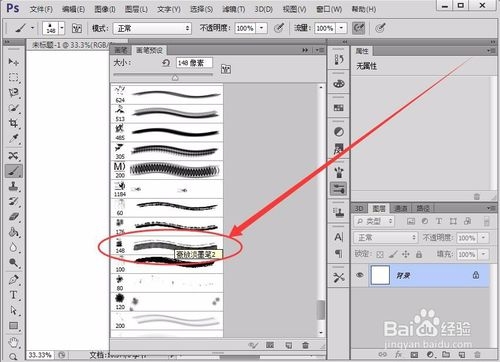The image size is (500, 362).
Task: Open the tool preset picker arrow
Action: (x=32, y=28)
